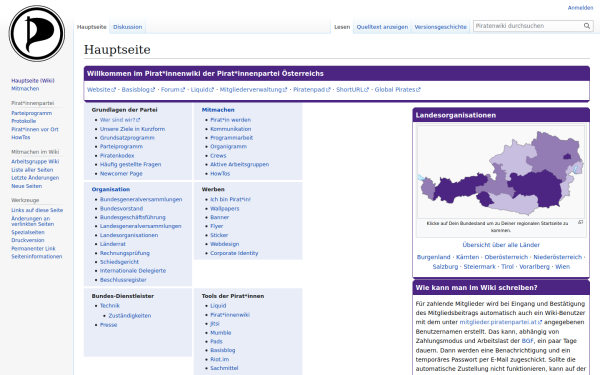Open Pirat*in werden link
This screenshot has height=375, width=600.
pyautogui.click(x=230, y=120)
